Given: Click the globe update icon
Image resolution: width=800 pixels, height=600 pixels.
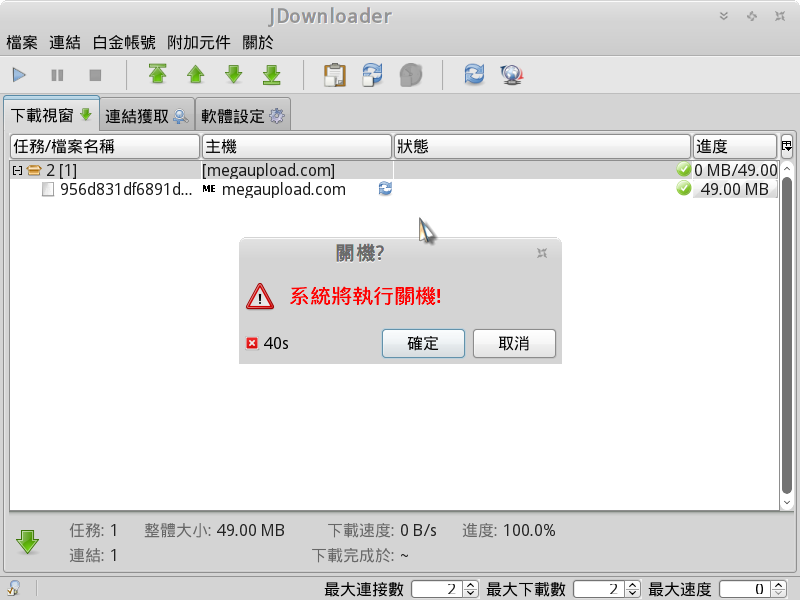Looking at the screenshot, I should point(512,74).
